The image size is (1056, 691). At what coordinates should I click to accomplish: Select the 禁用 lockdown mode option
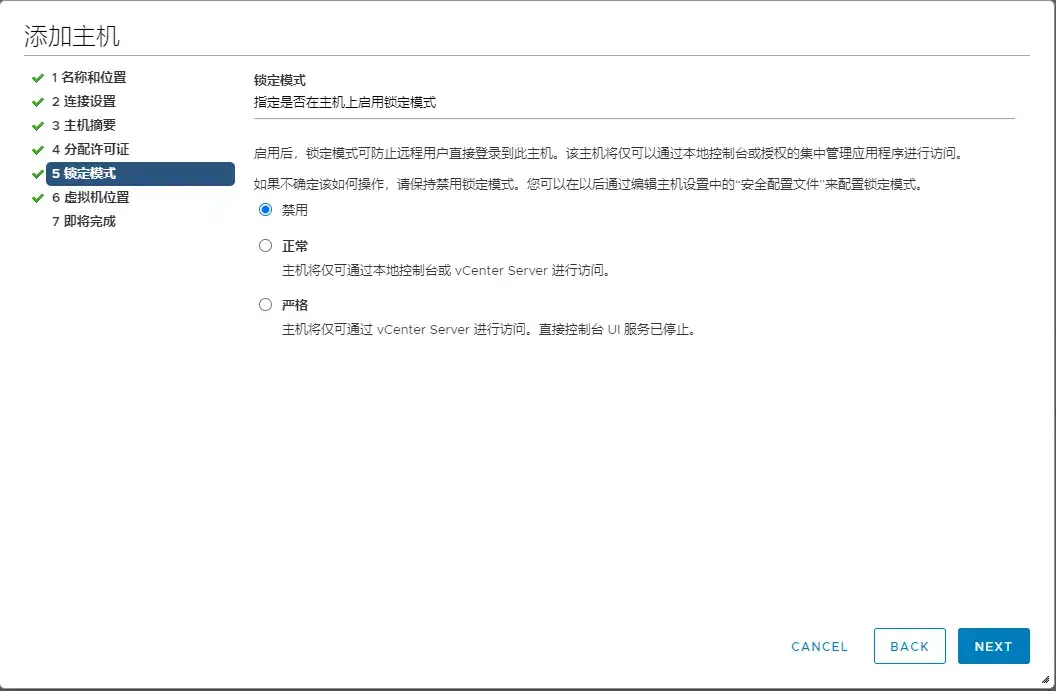(x=265, y=210)
